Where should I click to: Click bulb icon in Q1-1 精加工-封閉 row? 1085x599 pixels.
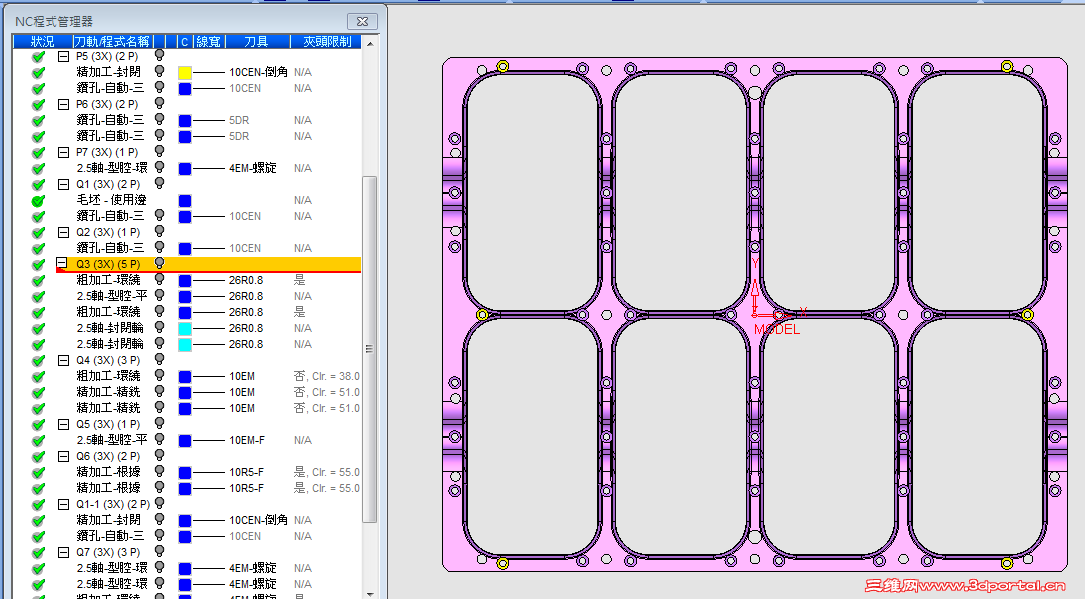tap(159, 519)
